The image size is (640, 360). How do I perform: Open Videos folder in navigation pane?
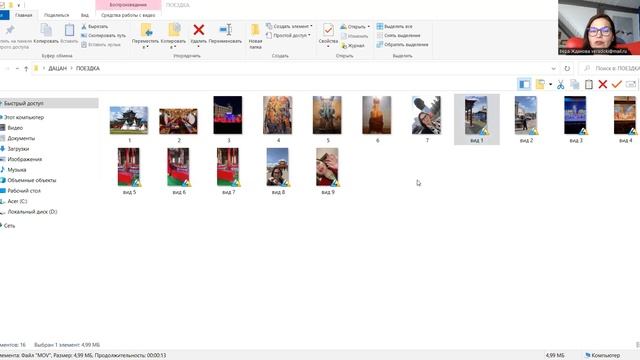[x=15, y=128]
